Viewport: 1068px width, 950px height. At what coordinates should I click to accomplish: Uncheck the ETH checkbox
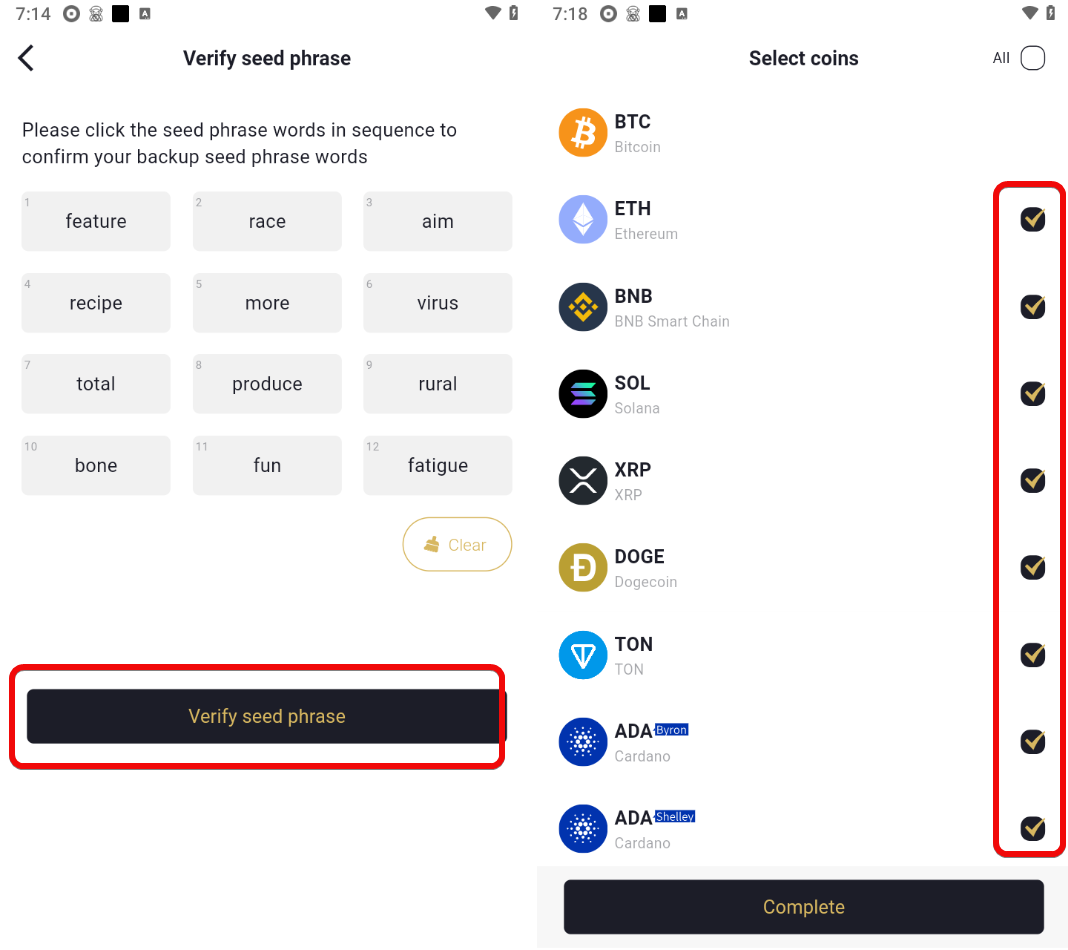1033,219
